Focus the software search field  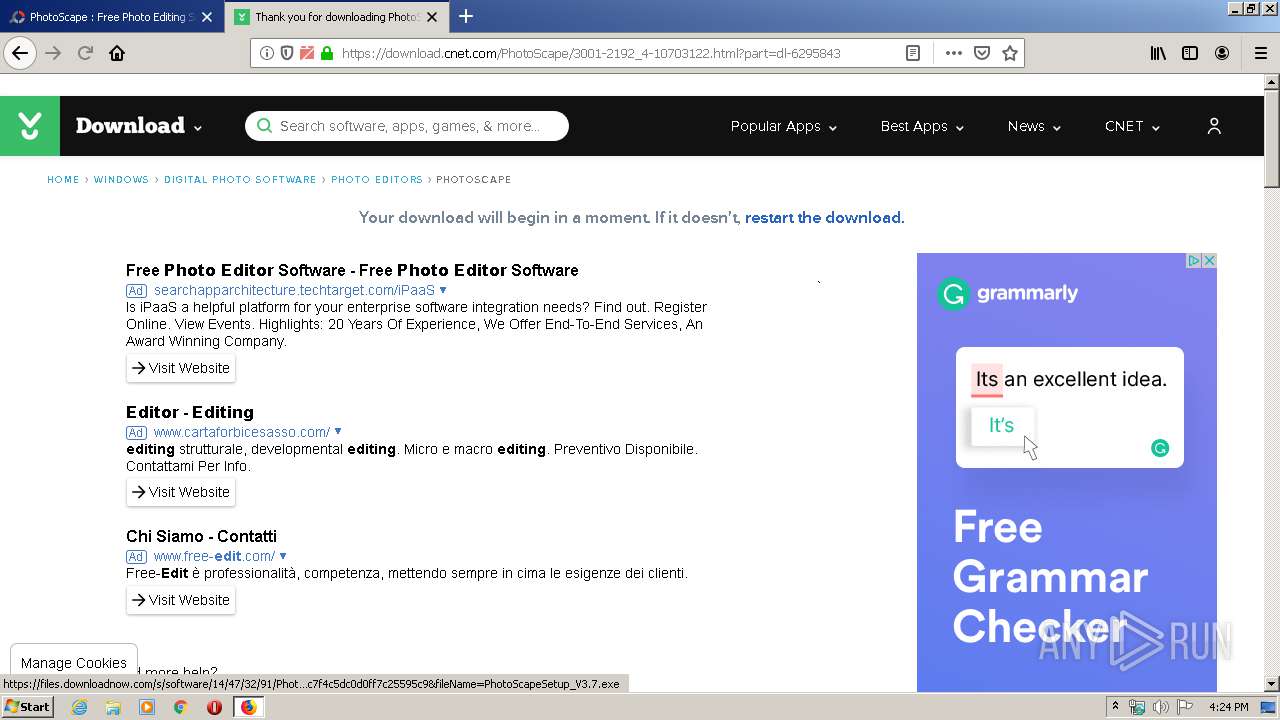coord(407,126)
